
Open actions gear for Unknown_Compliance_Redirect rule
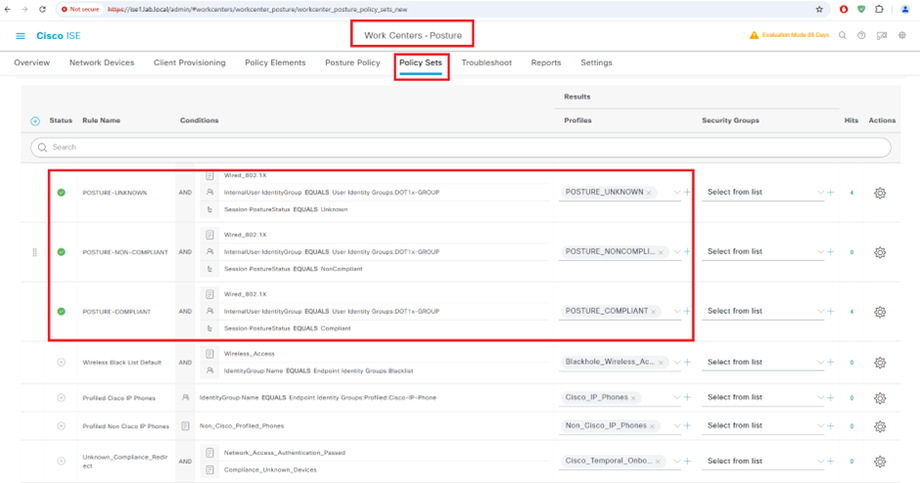880,462
